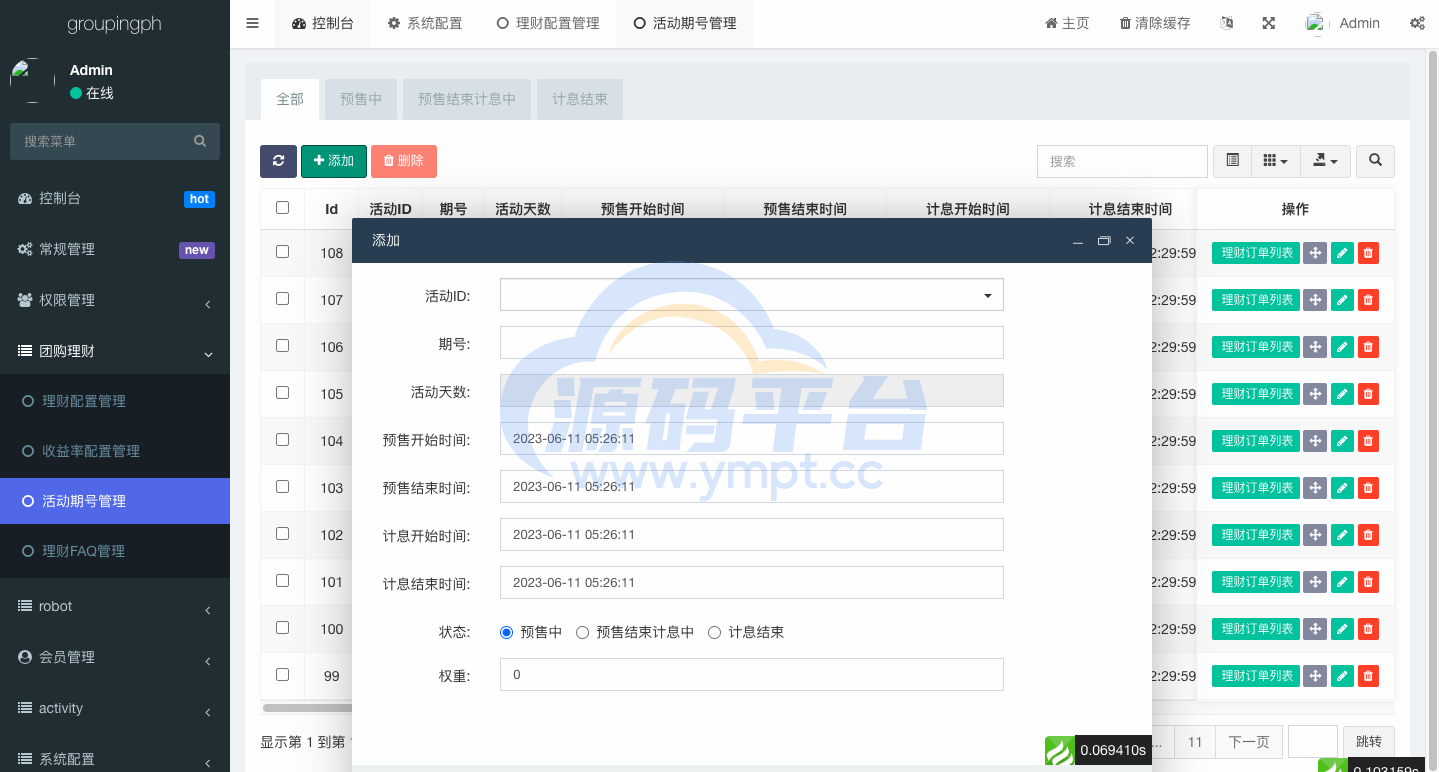The height and width of the screenshot is (772, 1439).
Task: Click the 跳转 page jump button
Action: tap(1369, 742)
